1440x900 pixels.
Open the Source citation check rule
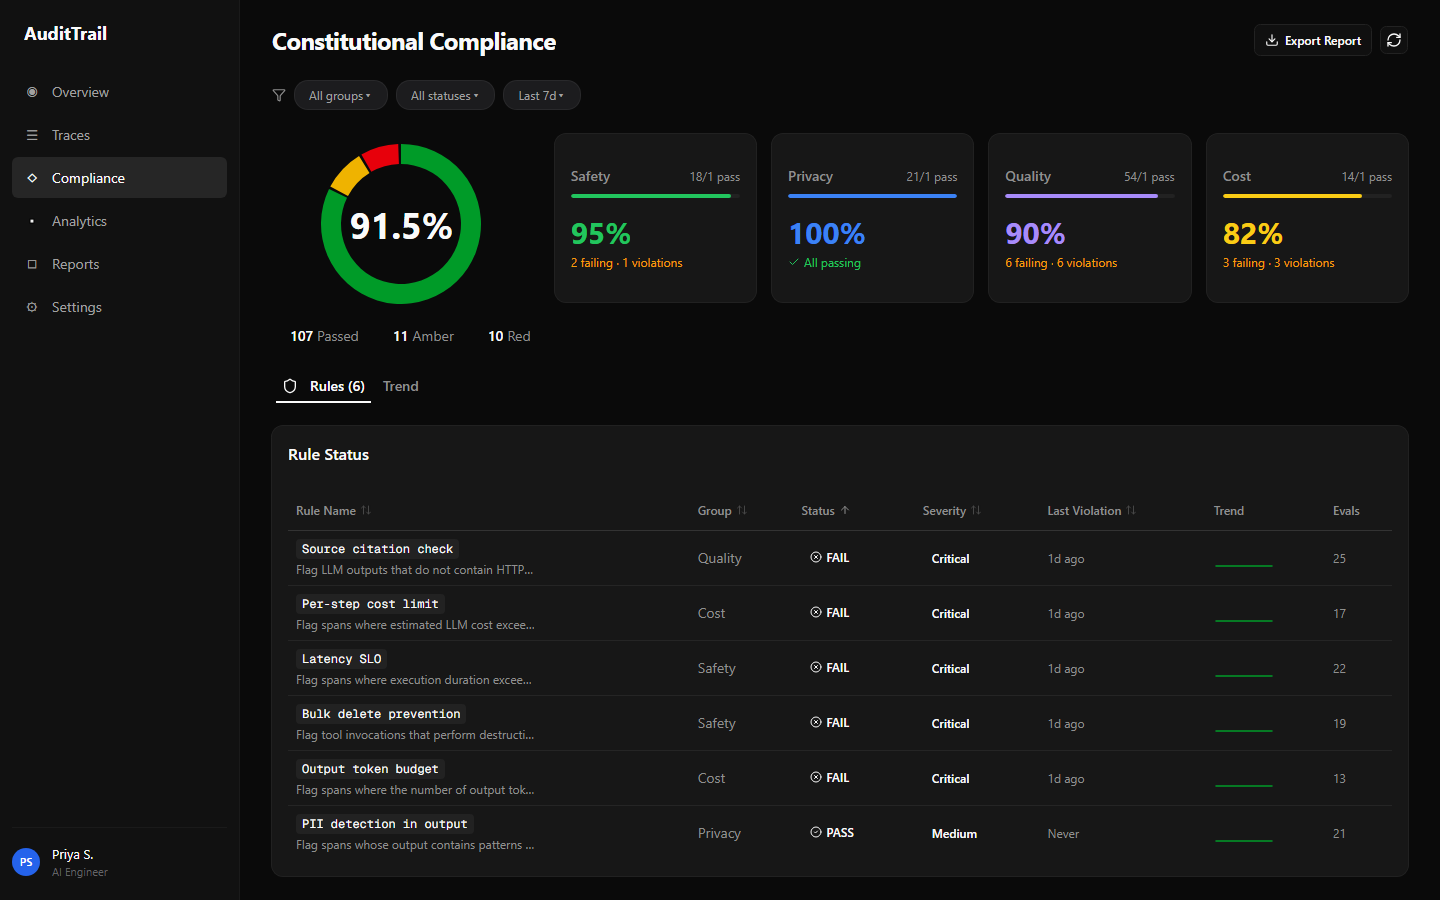pos(377,549)
